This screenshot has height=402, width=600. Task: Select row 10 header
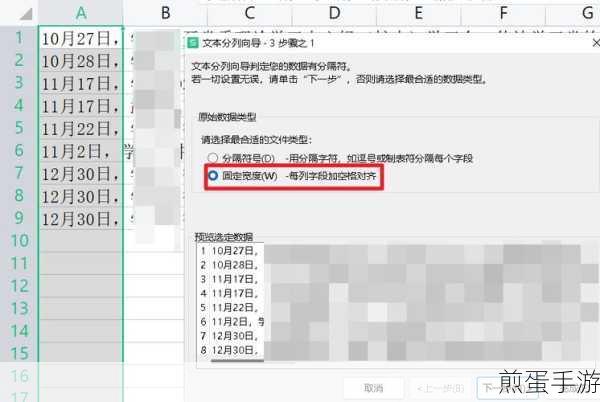19,241
